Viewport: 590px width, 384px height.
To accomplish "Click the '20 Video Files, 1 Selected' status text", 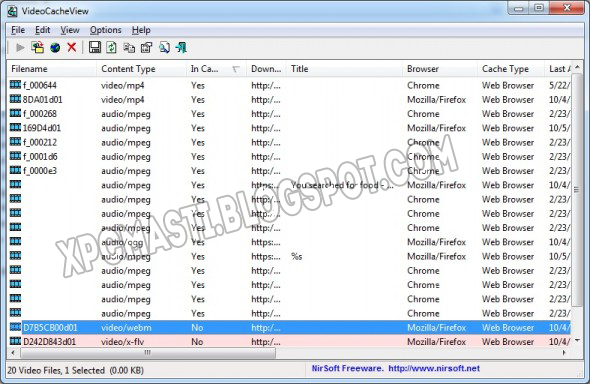I will 75,370.
